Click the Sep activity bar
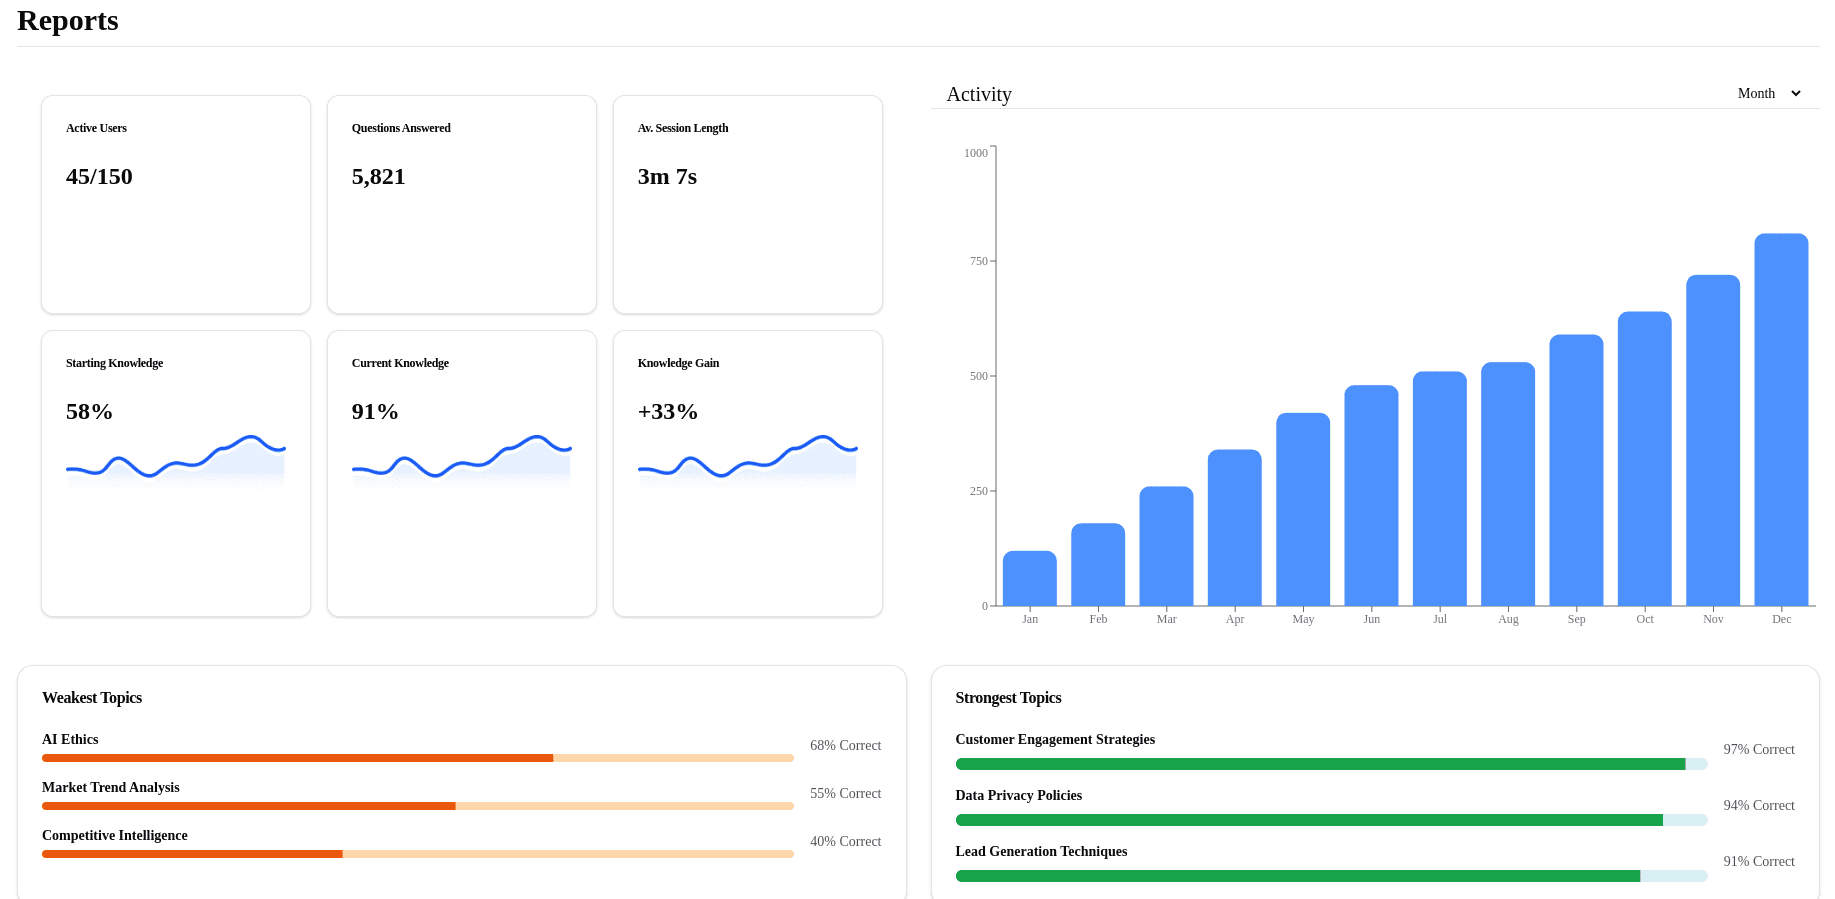Screen dimensions: 1835x899 [1576, 470]
